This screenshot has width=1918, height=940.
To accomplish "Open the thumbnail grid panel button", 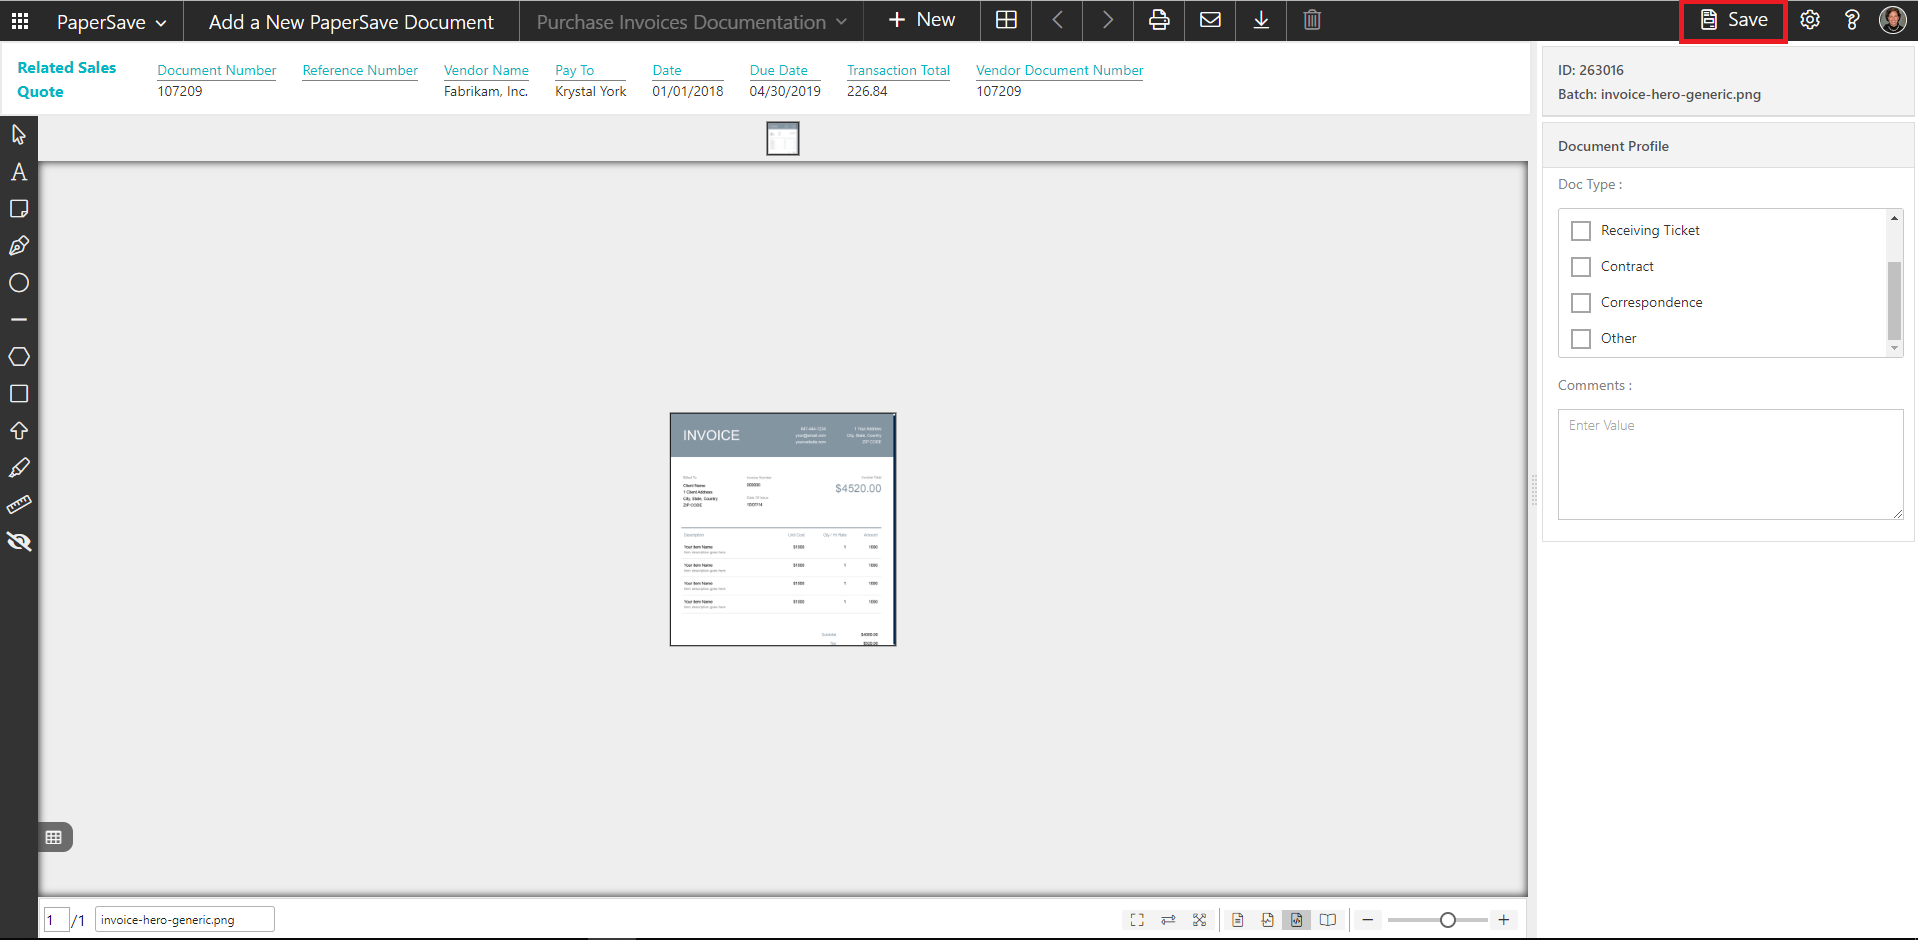I will click(54, 837).
